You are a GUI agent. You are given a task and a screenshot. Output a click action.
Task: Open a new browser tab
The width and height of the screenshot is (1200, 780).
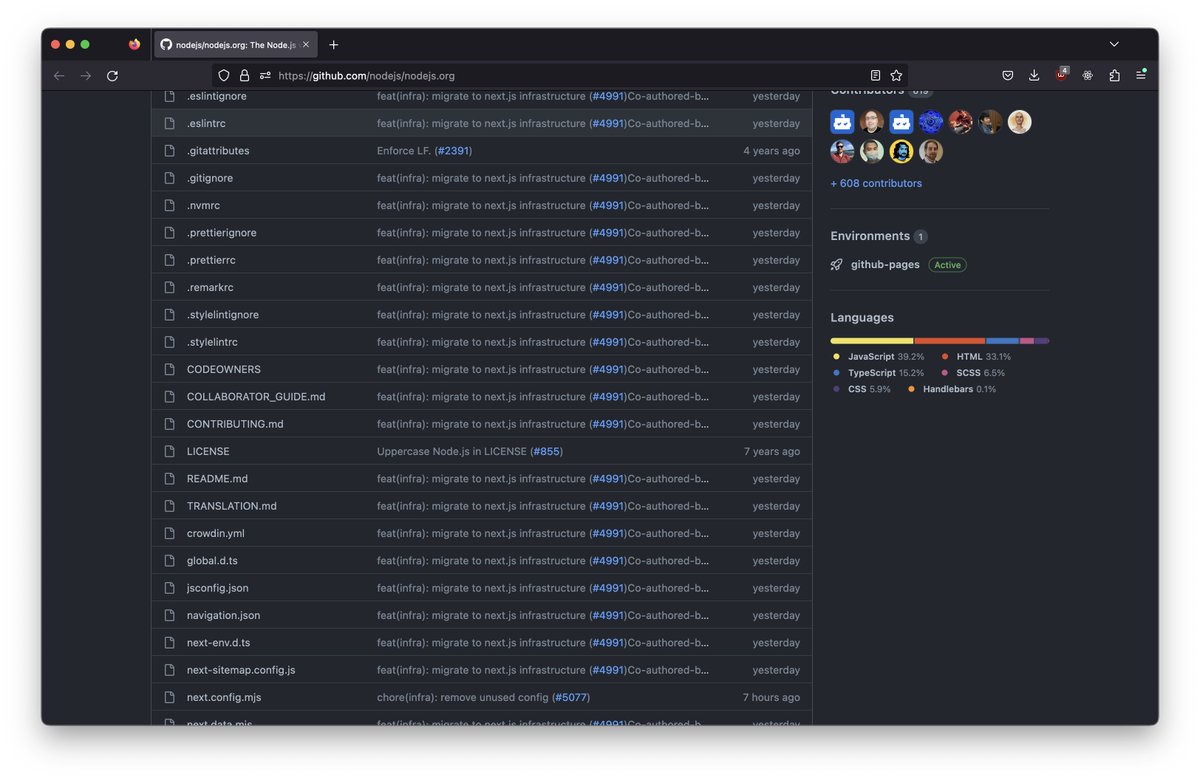tap(333, 45)
